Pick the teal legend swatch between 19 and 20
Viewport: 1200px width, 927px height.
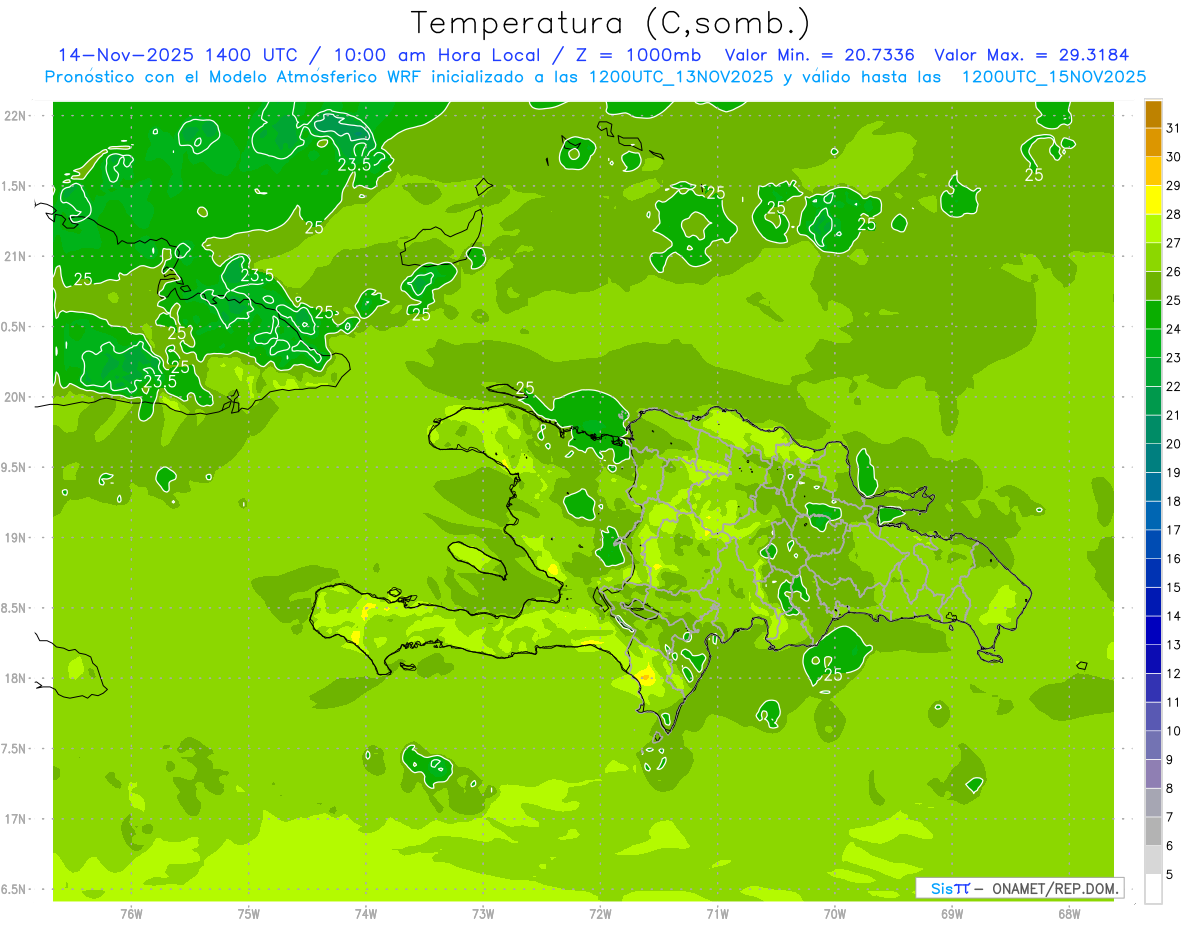point(1153,458)
